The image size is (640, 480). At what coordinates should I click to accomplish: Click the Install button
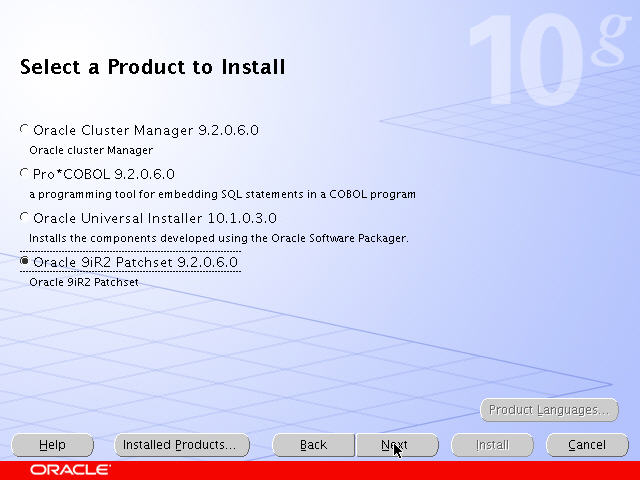tap(492, 445)
